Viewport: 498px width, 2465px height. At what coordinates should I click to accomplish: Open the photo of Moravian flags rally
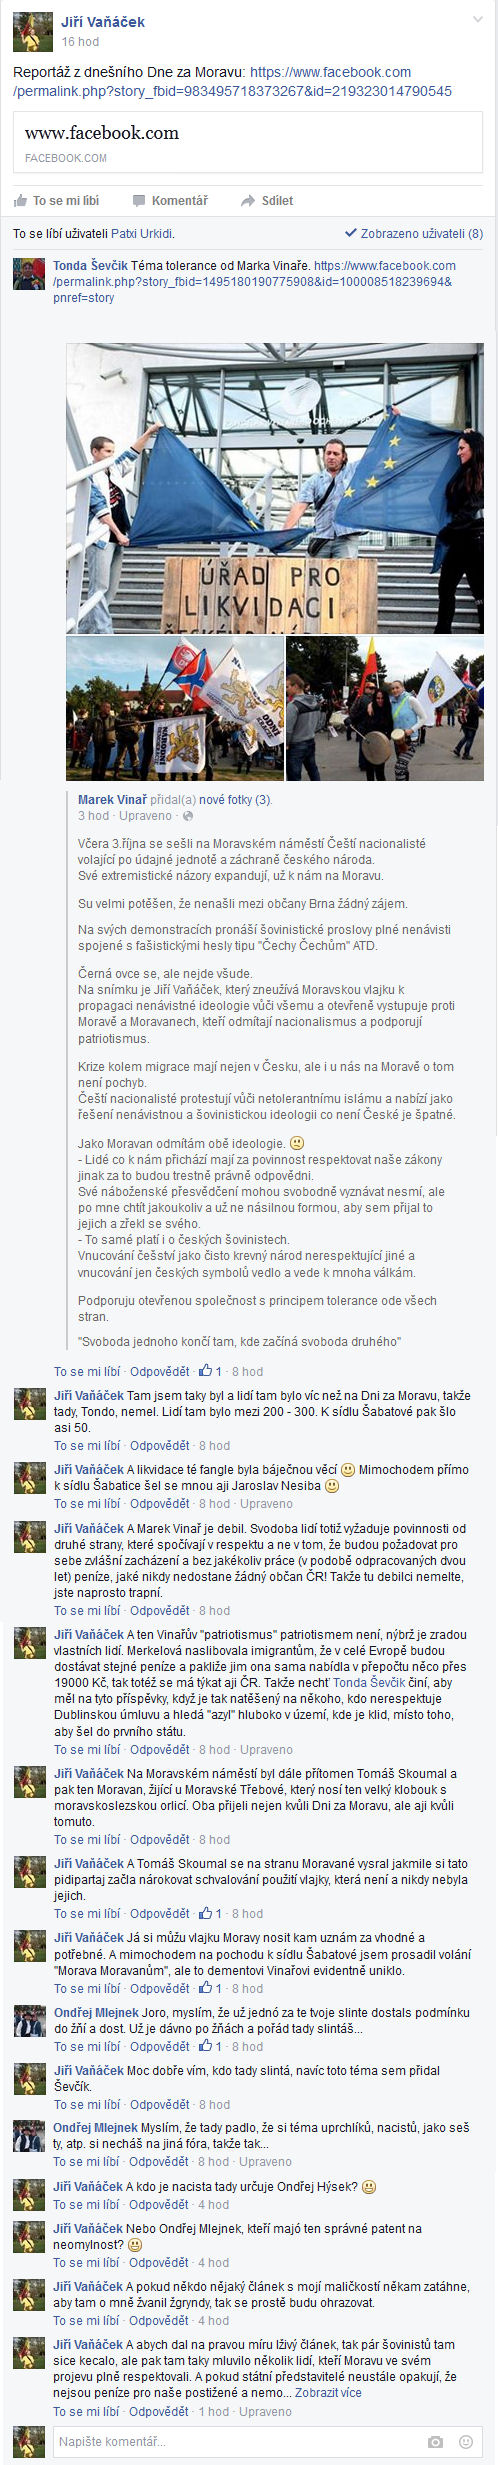click(175, 708)
